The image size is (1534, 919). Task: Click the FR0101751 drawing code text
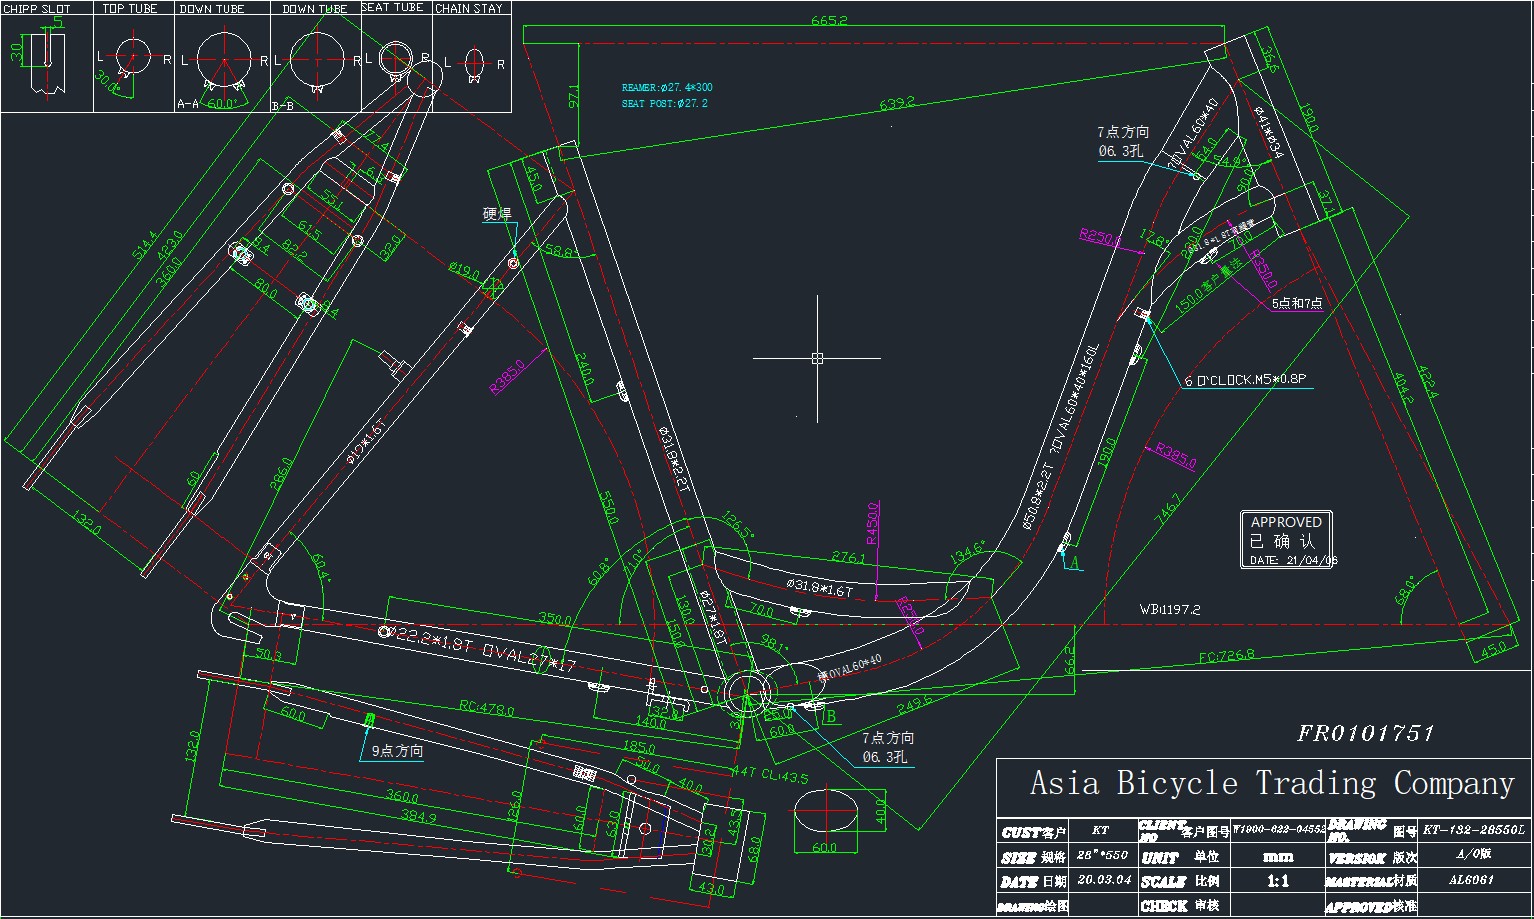(x=1365, y=734)
